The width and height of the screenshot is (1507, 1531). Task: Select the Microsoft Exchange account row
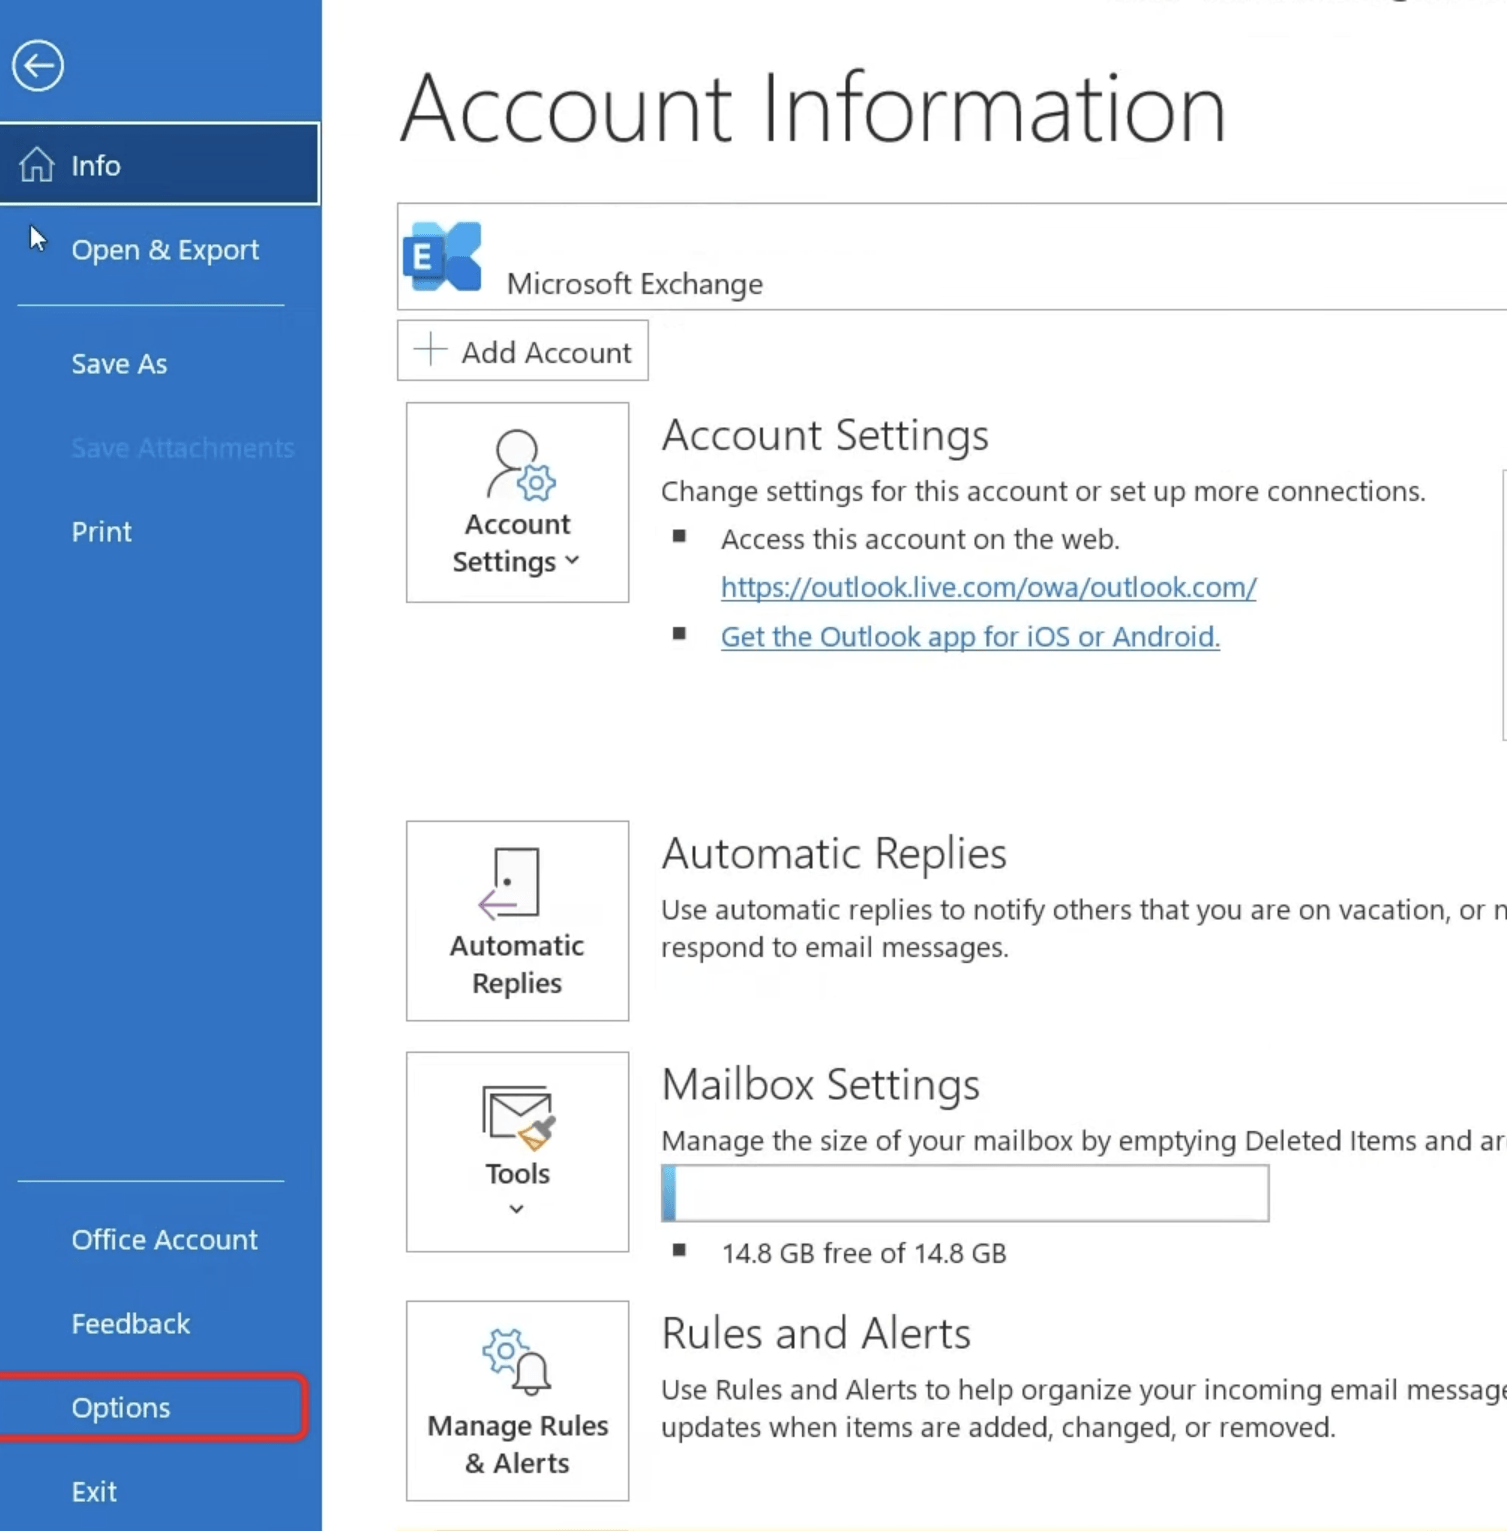pos(952,257)
